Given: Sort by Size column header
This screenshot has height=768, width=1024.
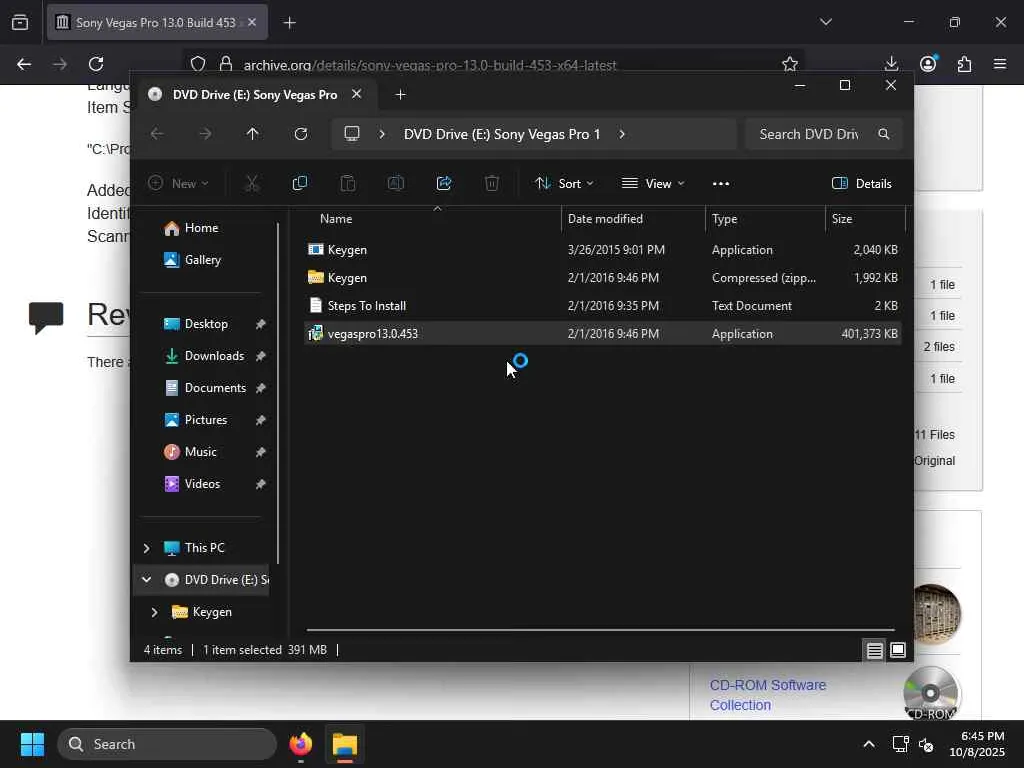Looking at the screenshot, I should 865,219.
